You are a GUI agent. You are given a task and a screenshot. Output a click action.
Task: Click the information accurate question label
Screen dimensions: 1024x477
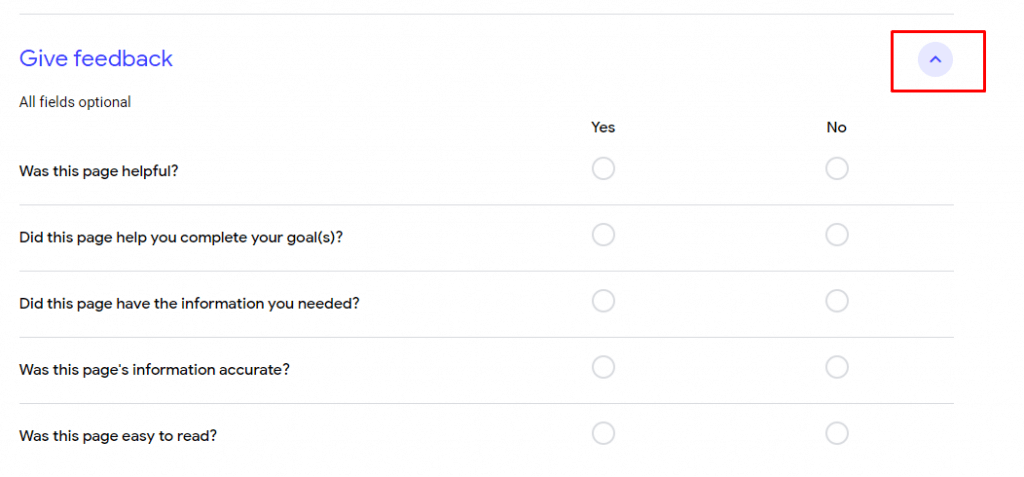tap(155, 370)
